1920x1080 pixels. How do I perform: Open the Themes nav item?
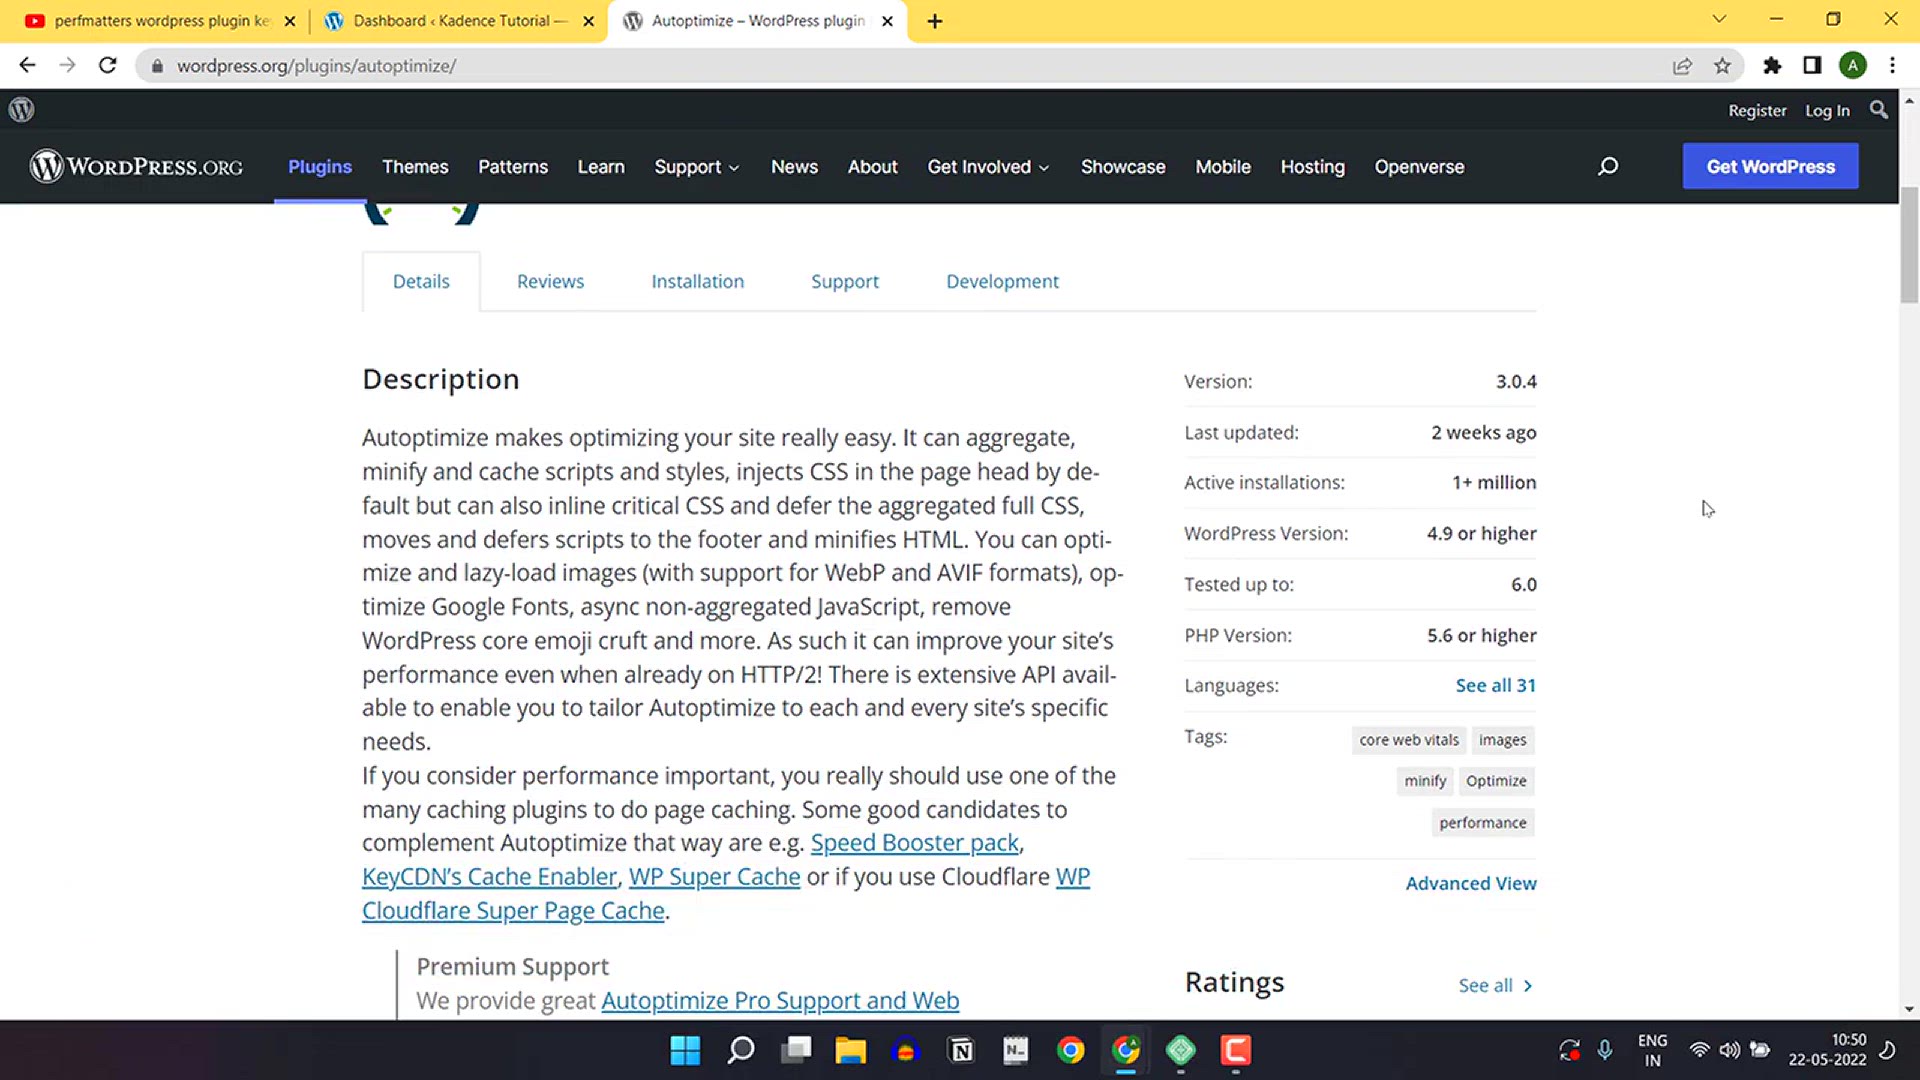tap(415, 167)
